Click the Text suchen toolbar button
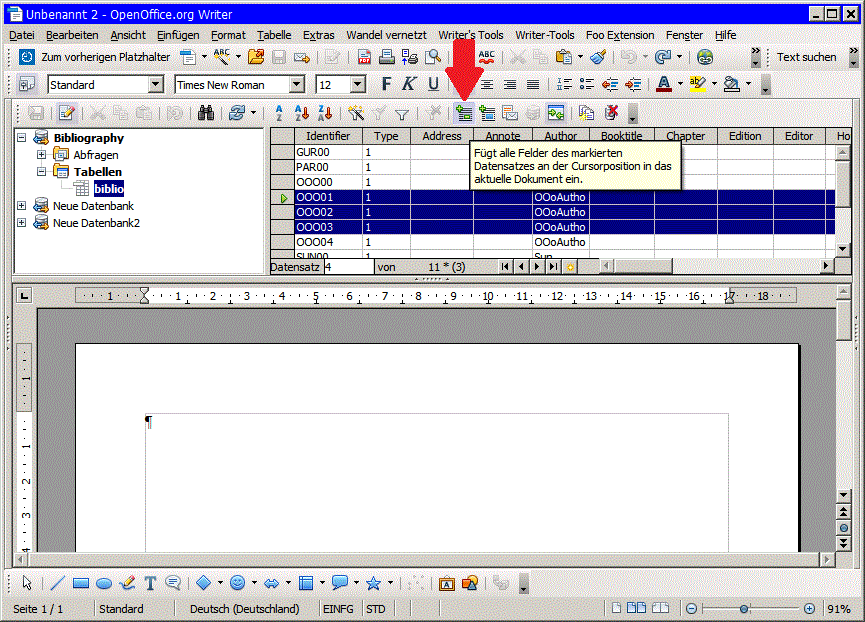Viewport: 865px width, 622px height. tap(807, 57)
